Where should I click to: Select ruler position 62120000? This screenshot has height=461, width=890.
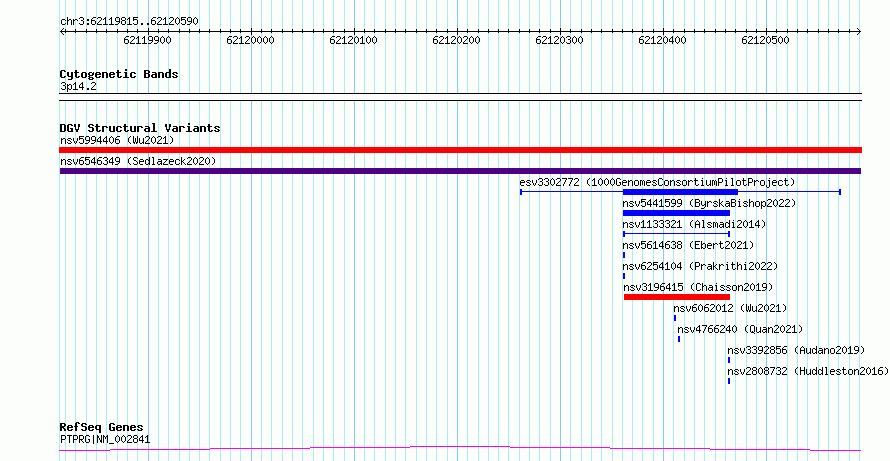pyautogui.click(x=250, y=40)
